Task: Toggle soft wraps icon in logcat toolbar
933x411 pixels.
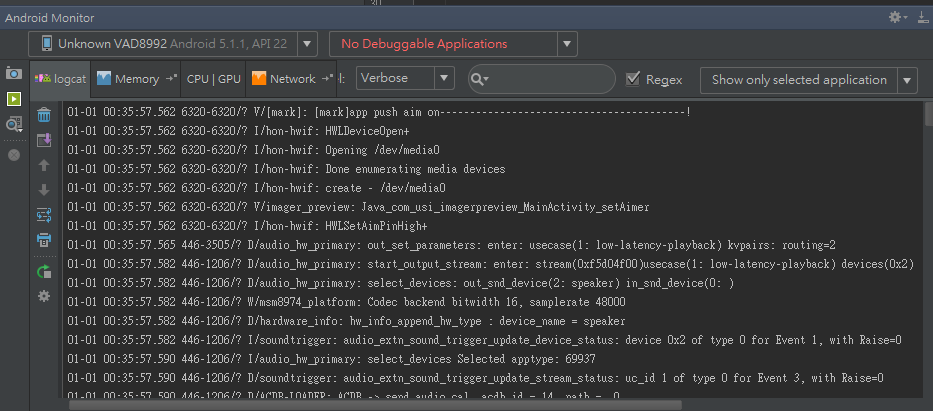Action: tap(44, 215)
